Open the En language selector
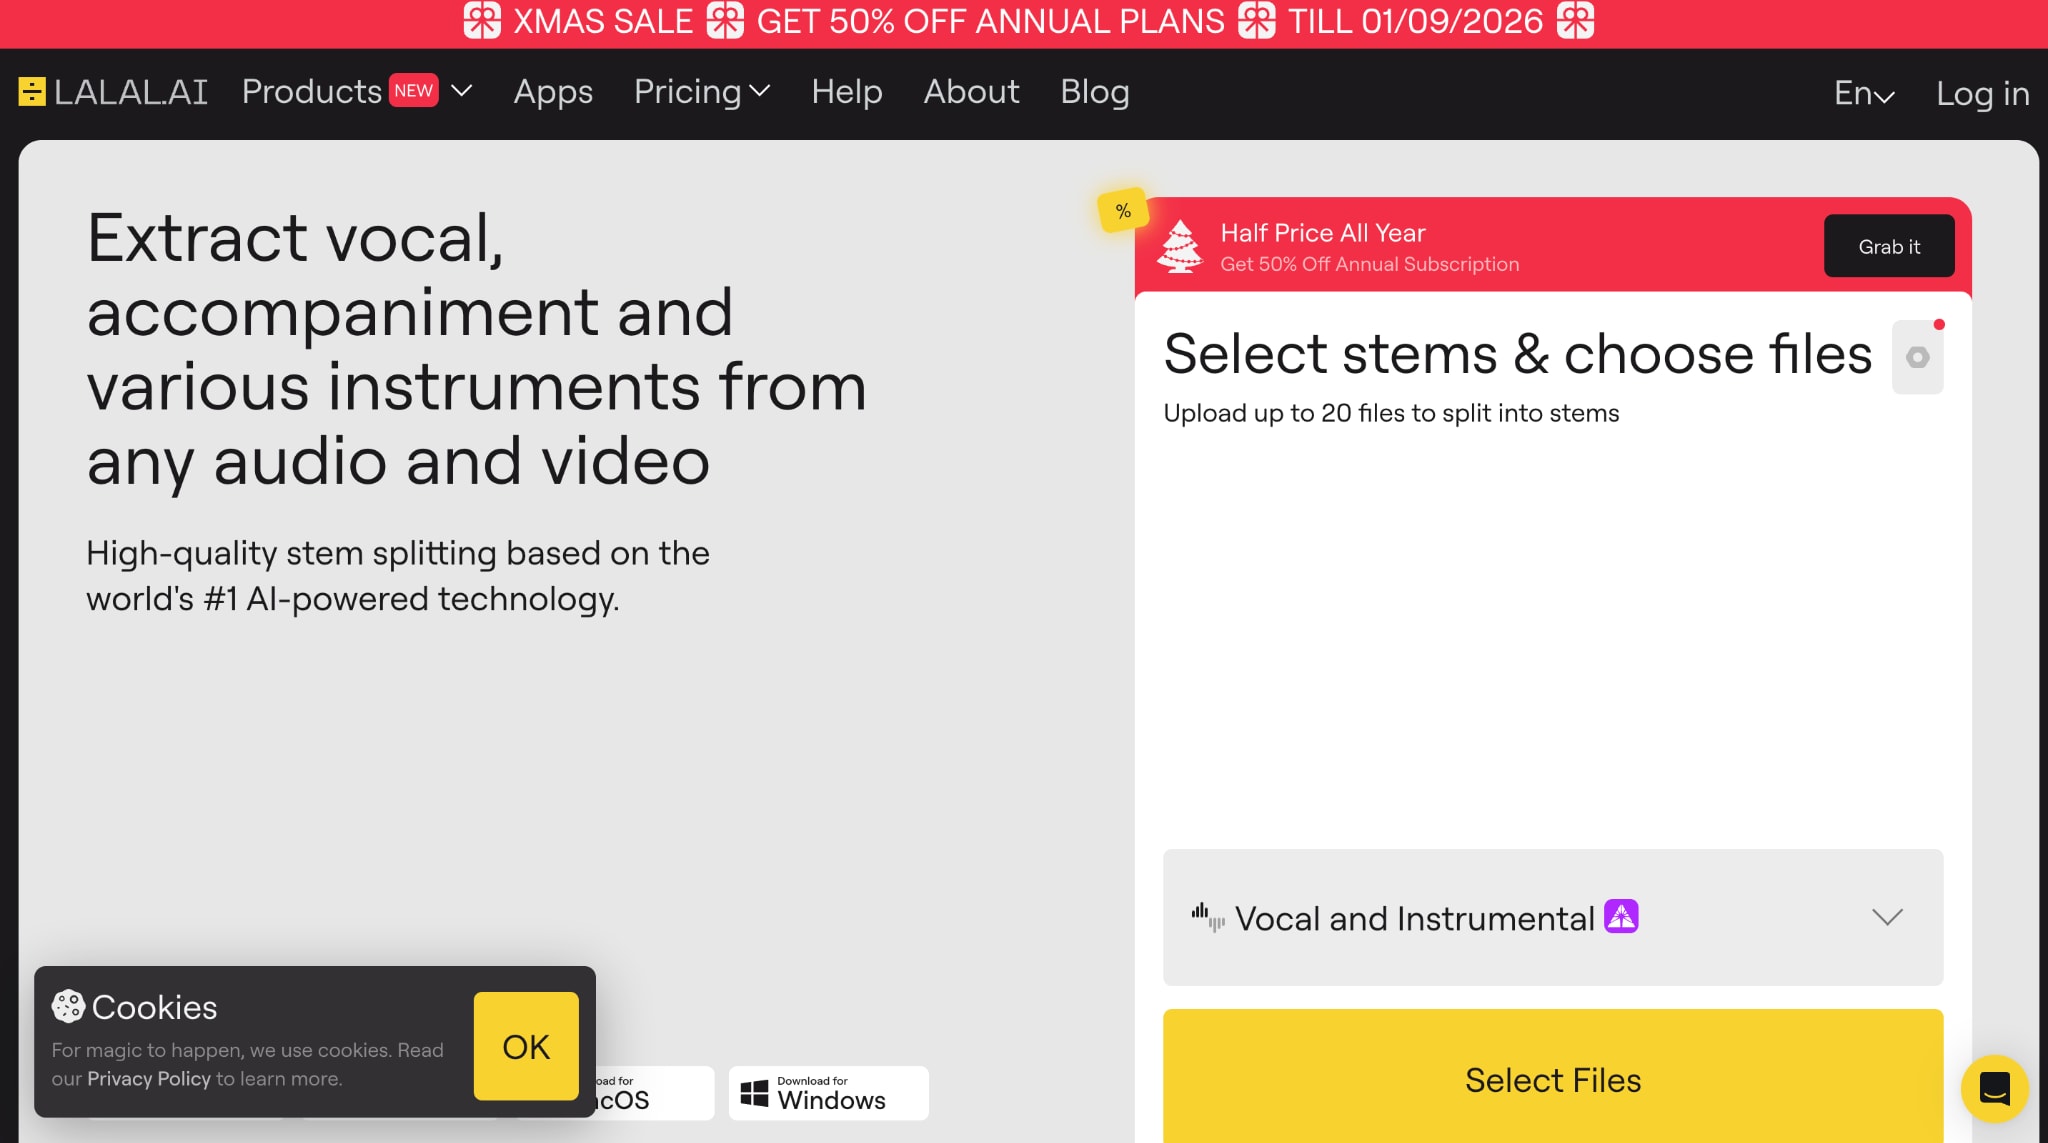 click(x=1863, y=92)
